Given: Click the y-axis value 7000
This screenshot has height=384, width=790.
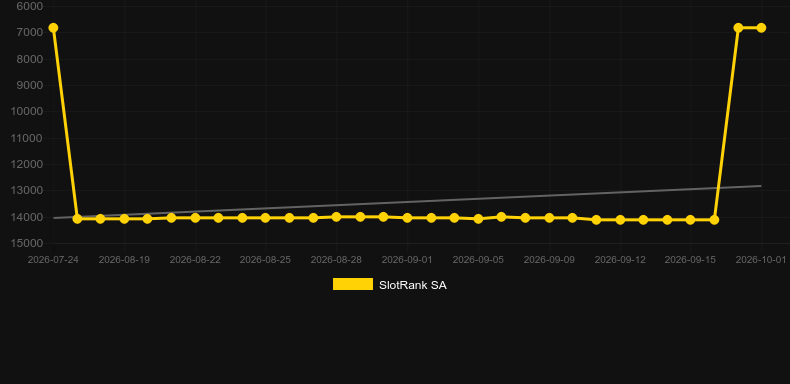Looking at the screenshot, I should coord(30,32).
